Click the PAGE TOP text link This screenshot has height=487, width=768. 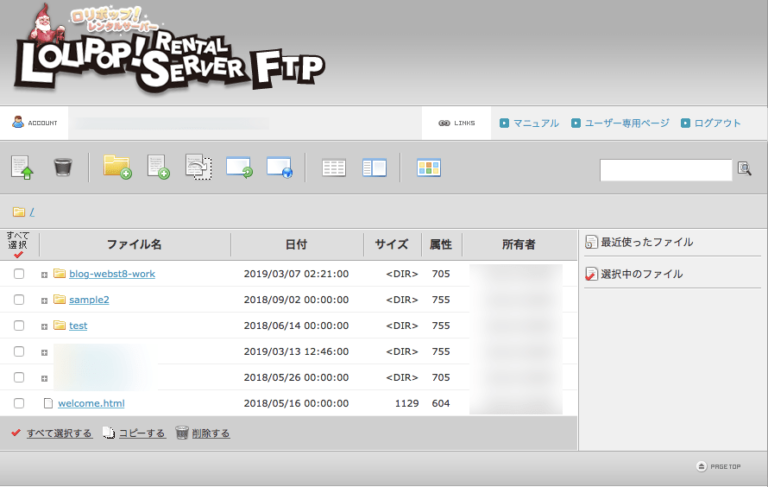click(725, 466)
